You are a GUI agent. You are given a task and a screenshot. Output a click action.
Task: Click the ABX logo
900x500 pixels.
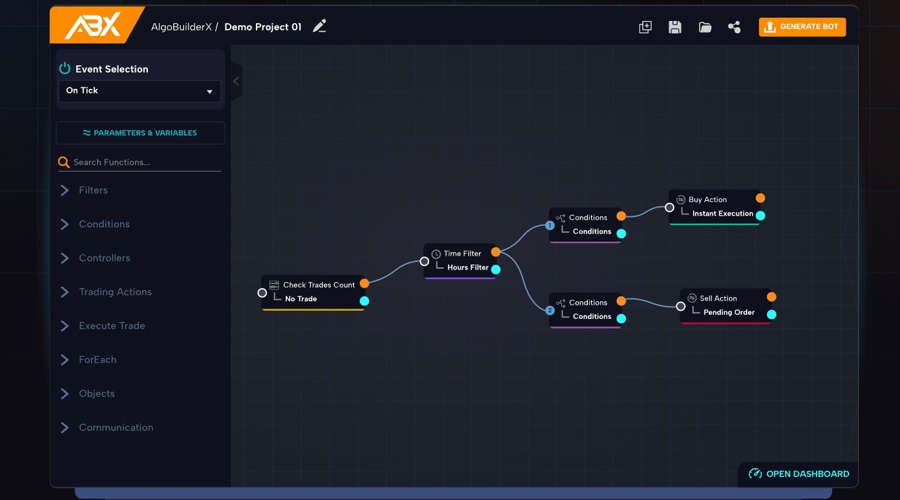coord(92,26)
